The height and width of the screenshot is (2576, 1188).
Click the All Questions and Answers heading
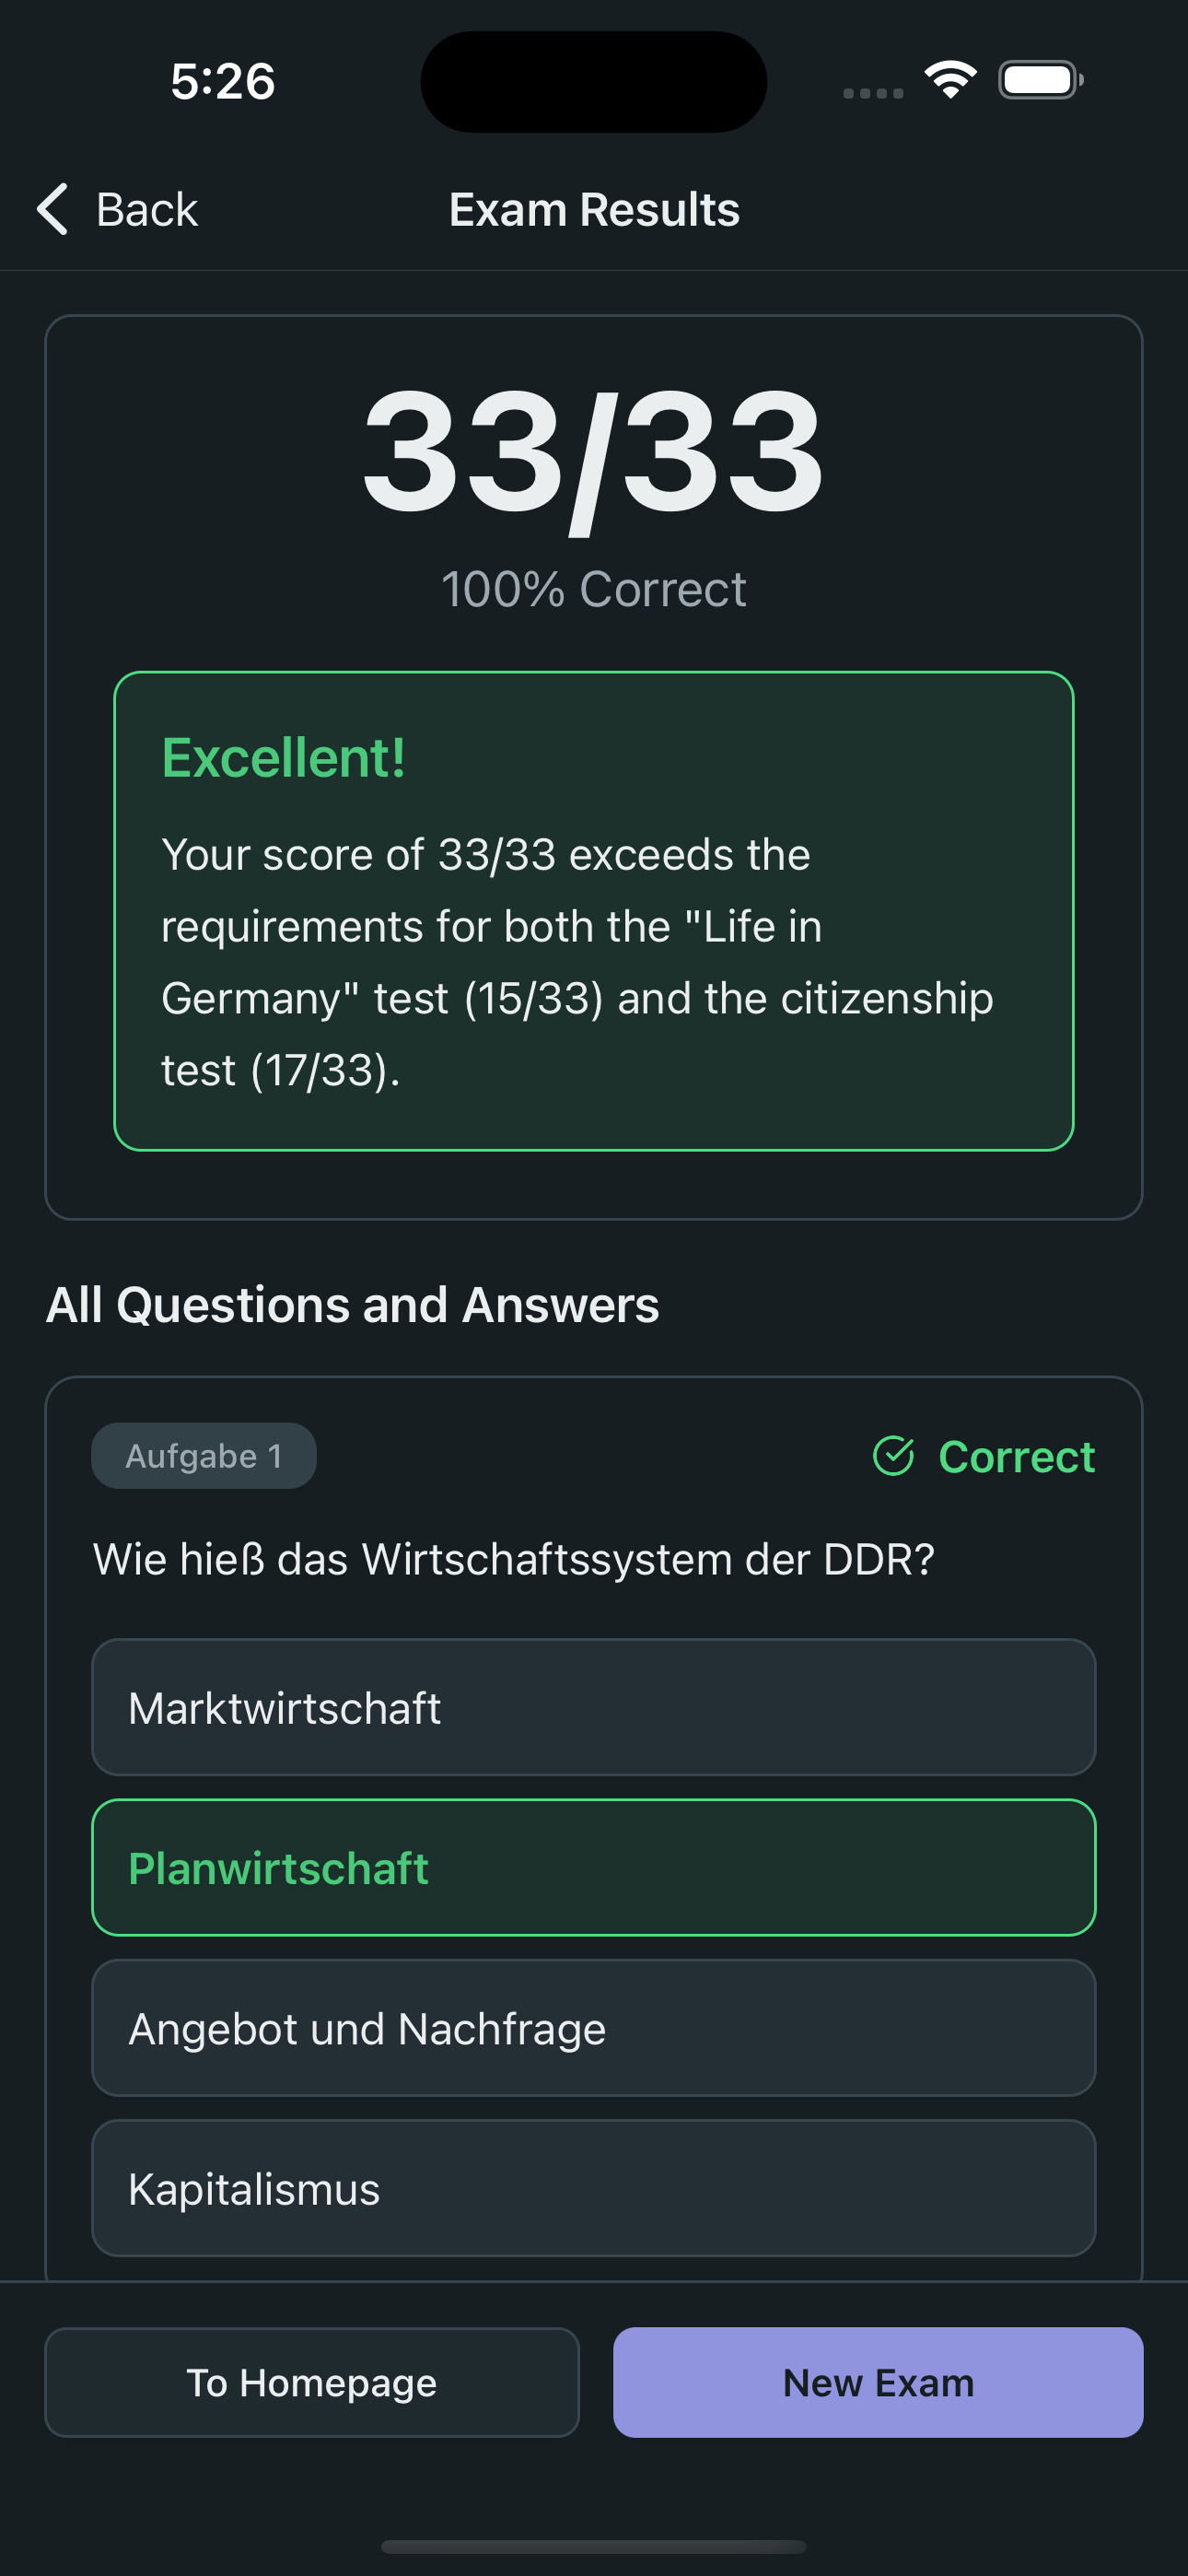[x=352, y=1304]
